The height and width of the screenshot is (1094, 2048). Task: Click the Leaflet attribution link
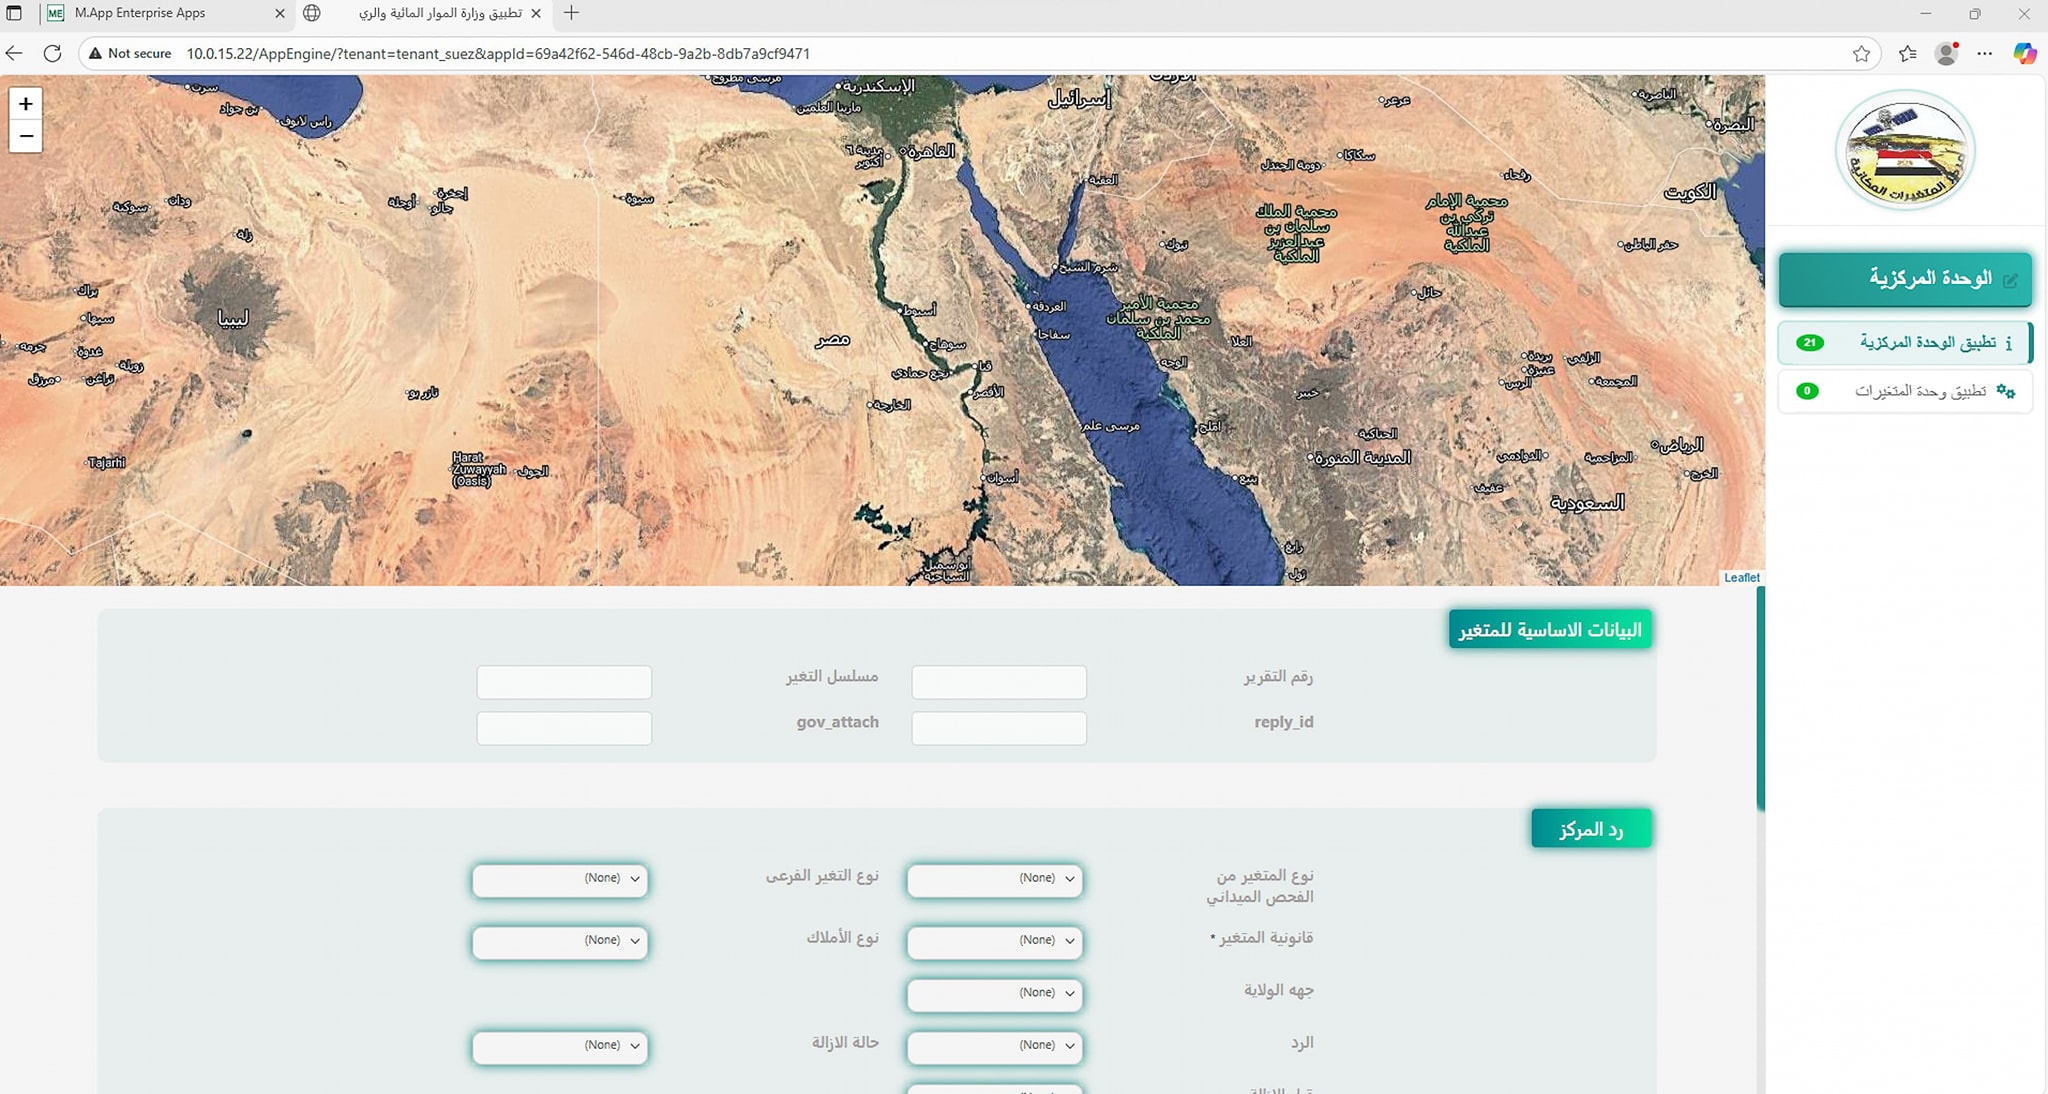click(1741, 578)
